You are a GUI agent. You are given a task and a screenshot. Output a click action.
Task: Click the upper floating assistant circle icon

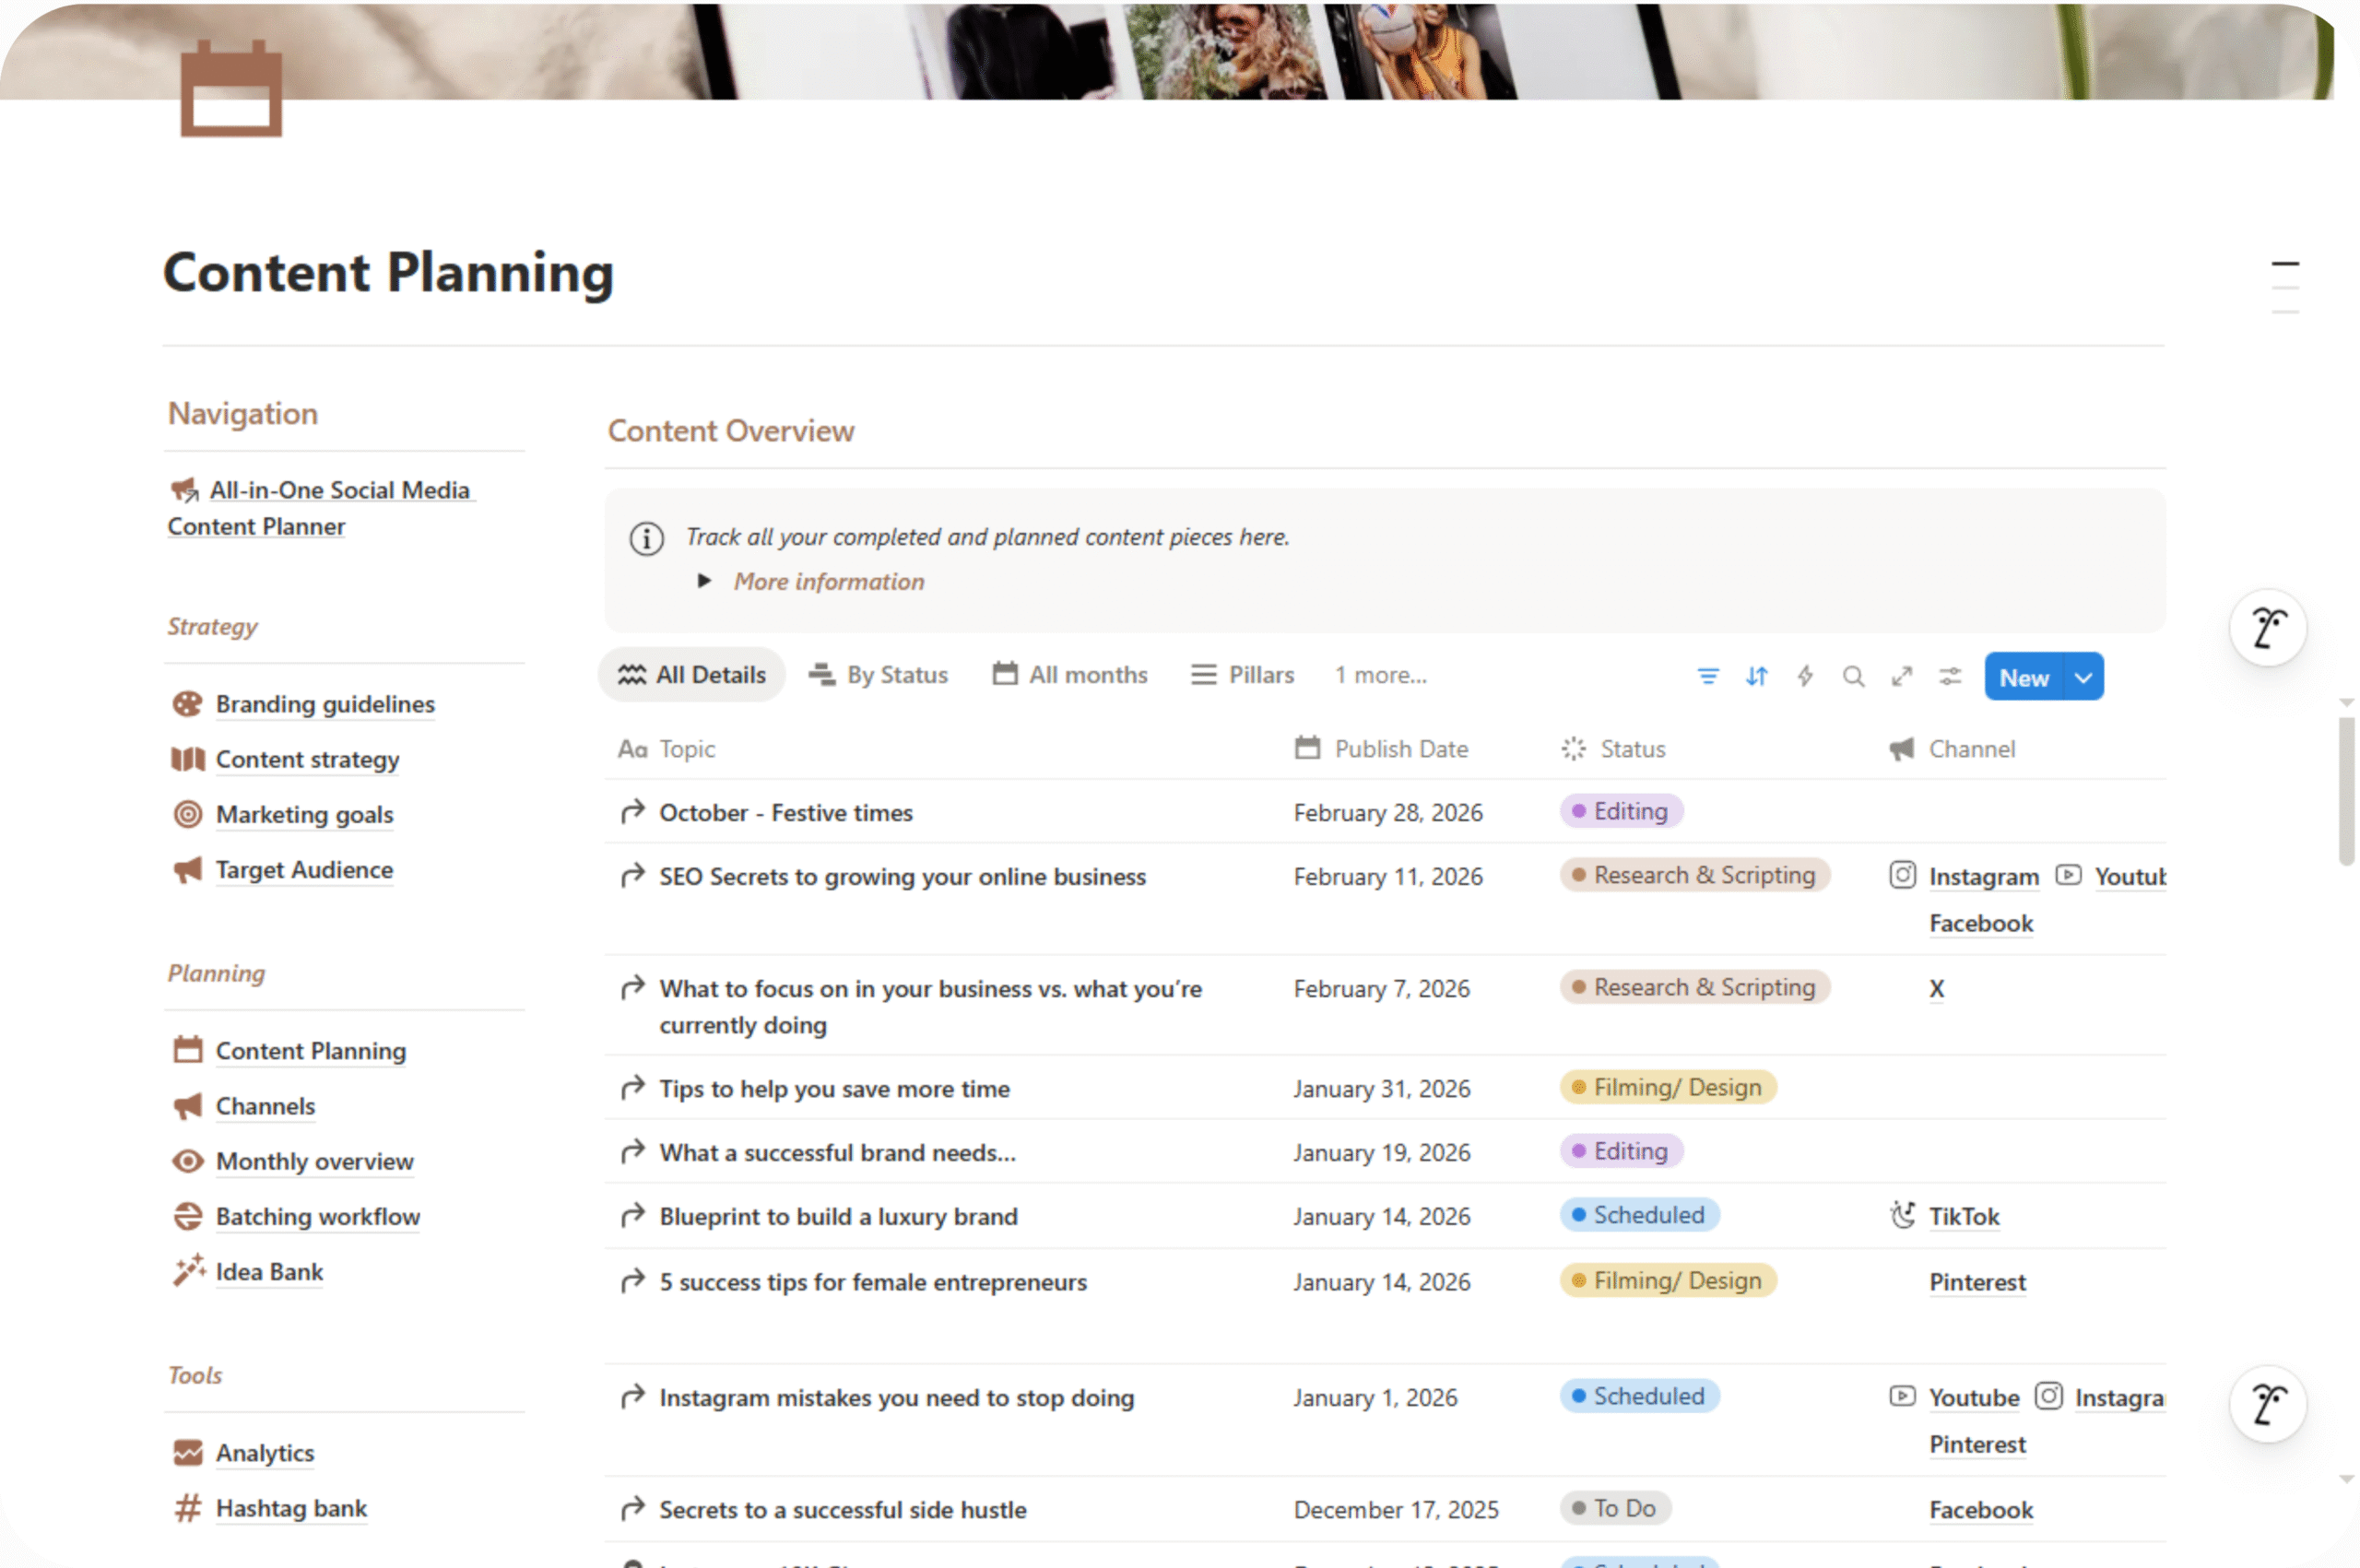[x=2267, y=628]
